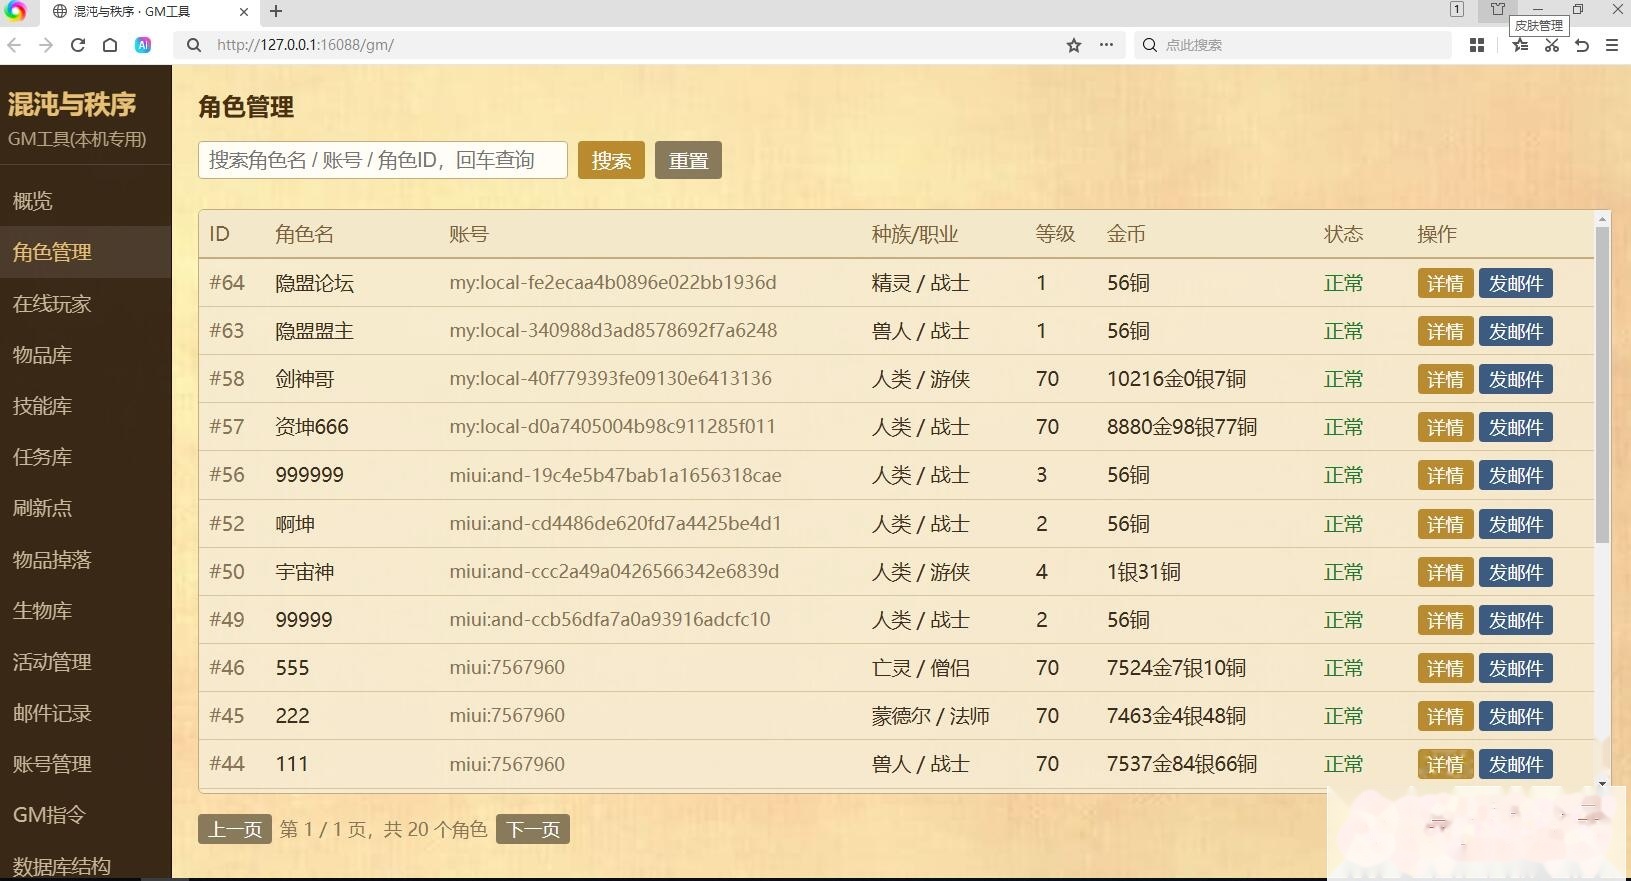
Task: Click the table's vertical scrollbar thumb
Action: (x=1602, y=385)
